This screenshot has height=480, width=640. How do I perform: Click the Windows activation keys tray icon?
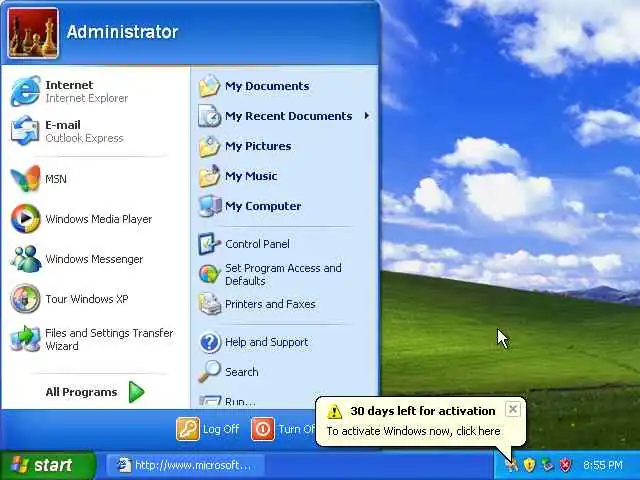[511, 464]
